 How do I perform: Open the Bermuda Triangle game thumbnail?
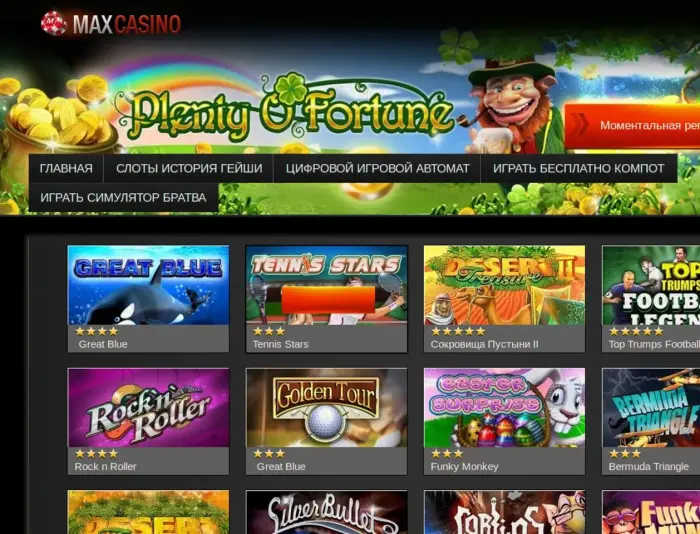click(x=651, y=408)
